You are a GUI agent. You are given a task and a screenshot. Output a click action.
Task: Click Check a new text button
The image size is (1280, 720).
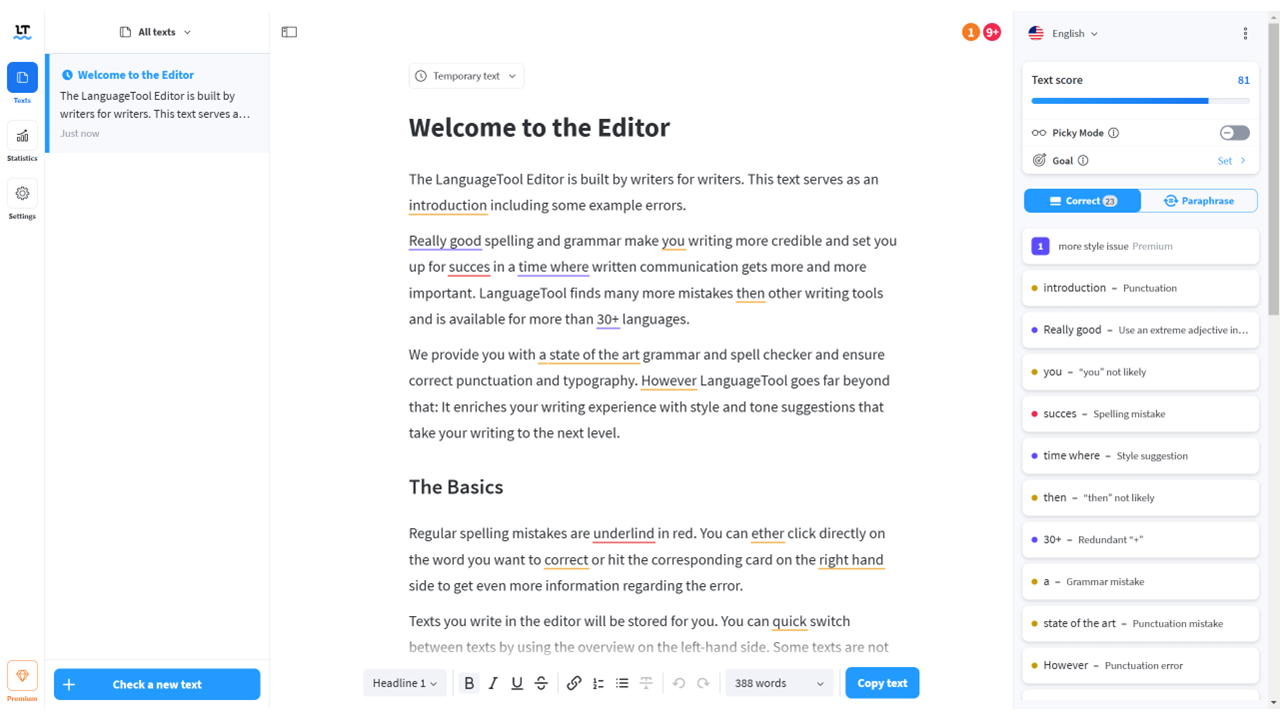pos(157,684)
